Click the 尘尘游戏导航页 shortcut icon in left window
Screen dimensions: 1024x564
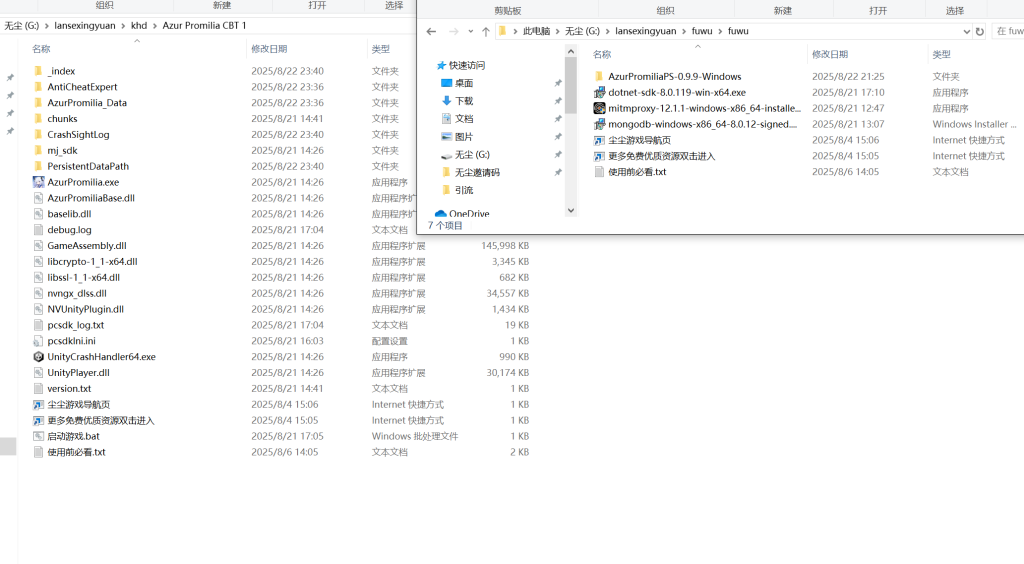tap(38, 404)
